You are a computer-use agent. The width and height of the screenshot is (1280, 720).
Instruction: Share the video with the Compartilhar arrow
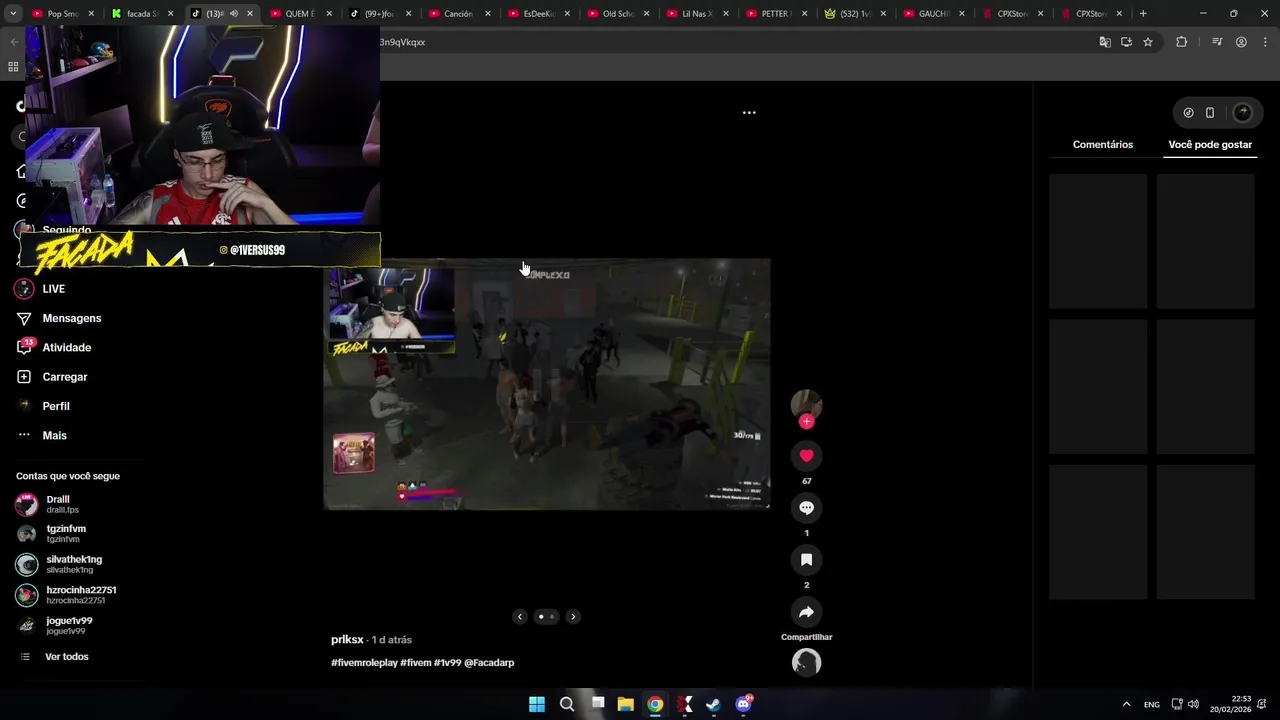(x=806, y=612)
